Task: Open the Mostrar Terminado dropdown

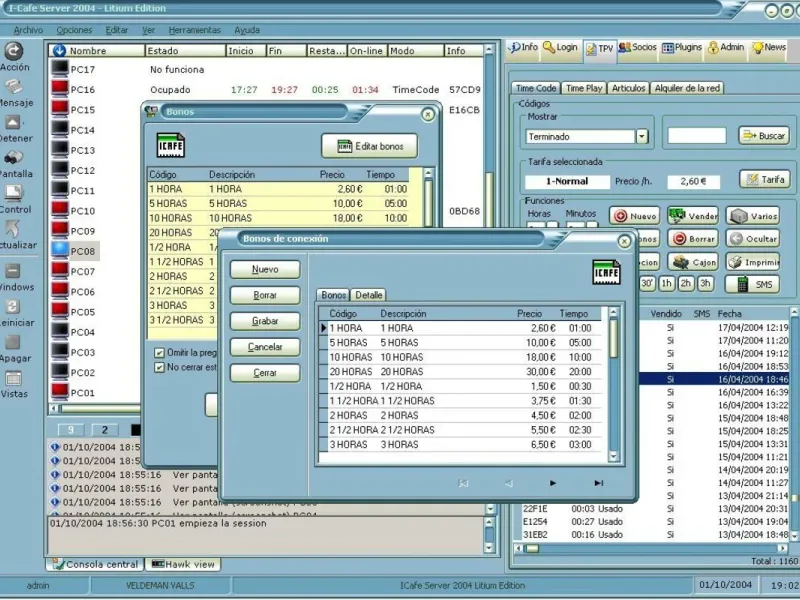Action: pos(642,136)
